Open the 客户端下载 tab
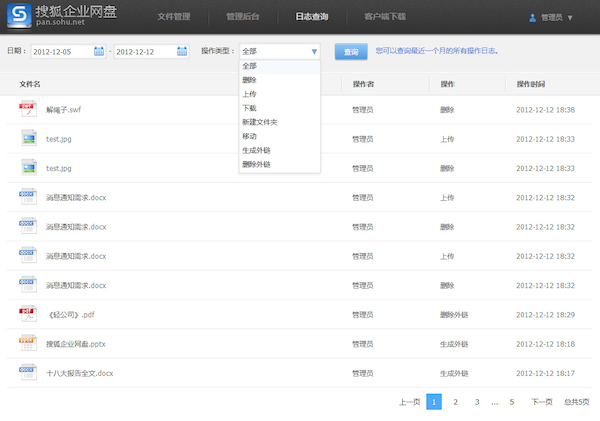Viewport: 600px width, 421px height. pyautogui.click(x=385, y=17)
